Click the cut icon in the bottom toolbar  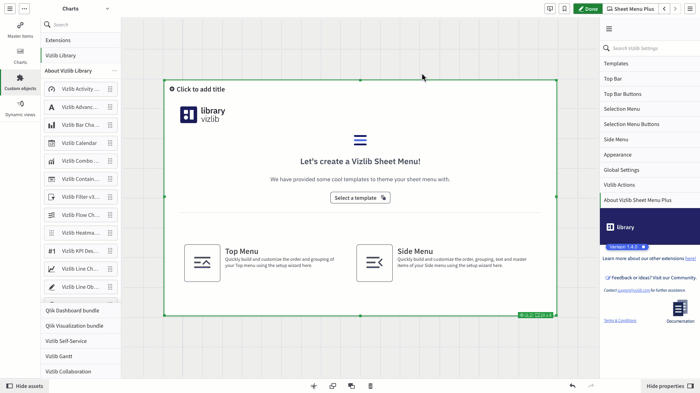pos(314,386)
